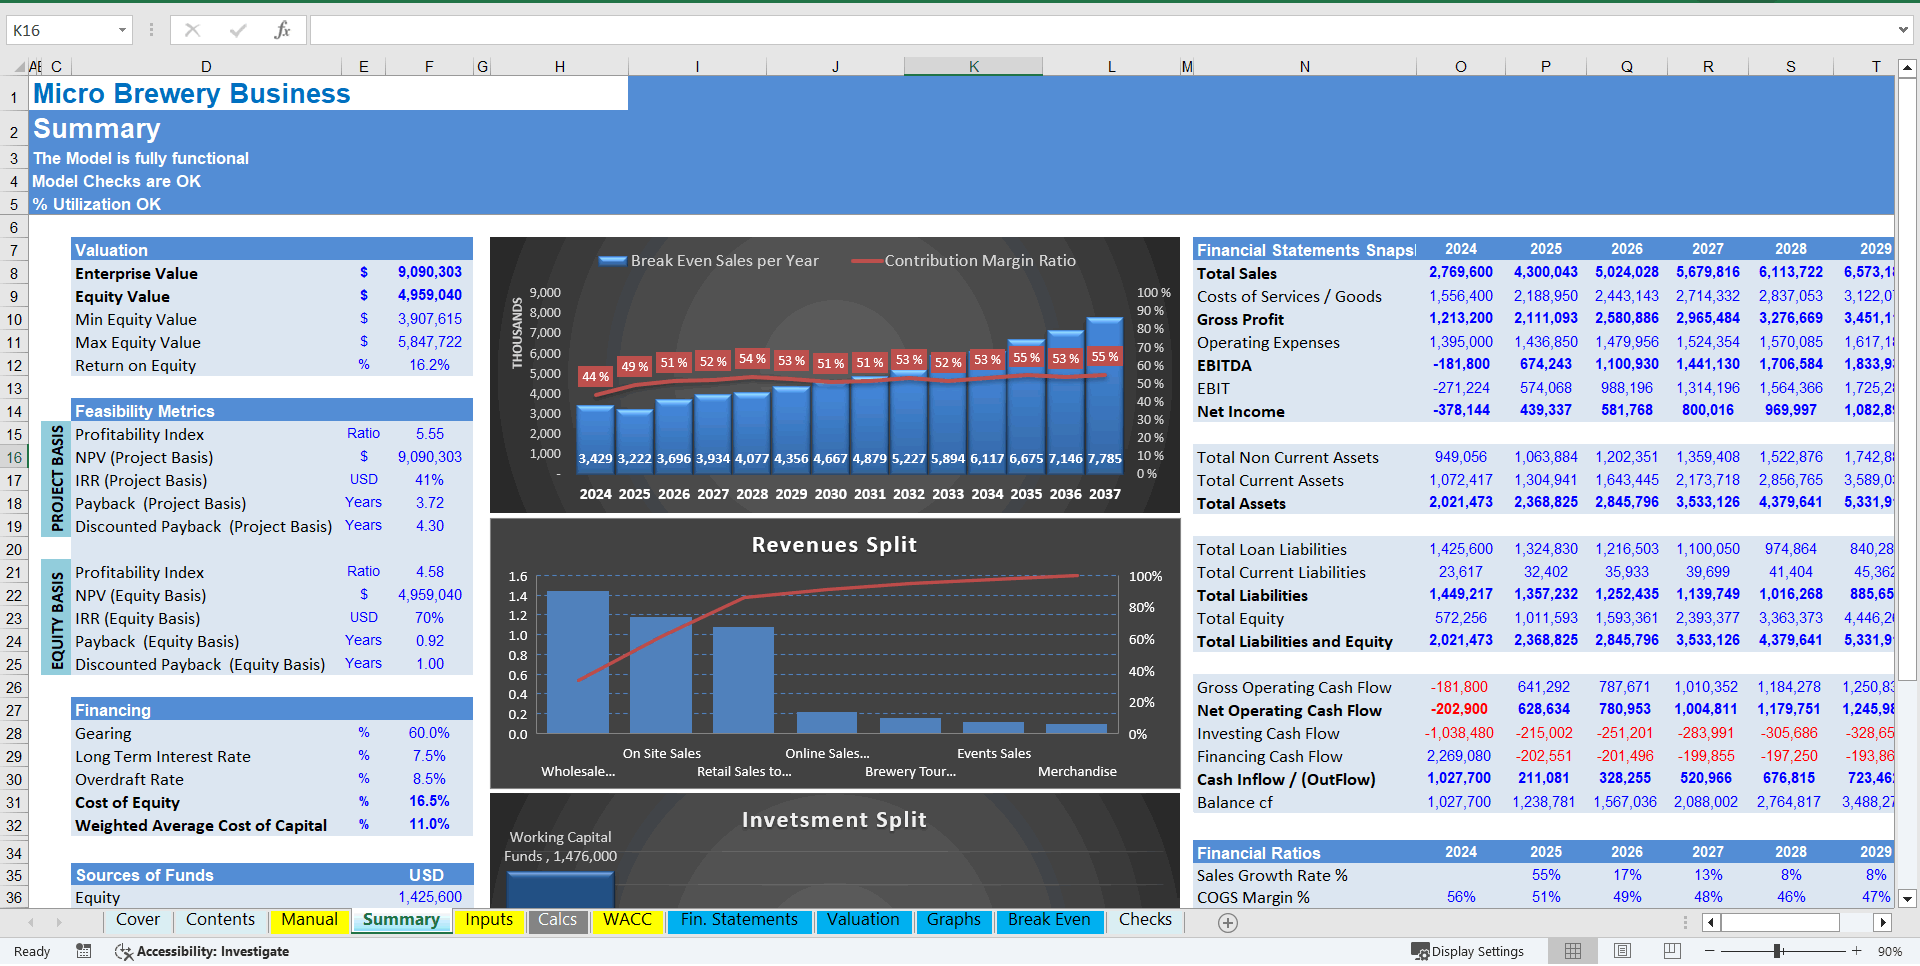This screenshot has height=966, width=1920.
Task: Switch to Page Layout view
Action: [1622, 951]
